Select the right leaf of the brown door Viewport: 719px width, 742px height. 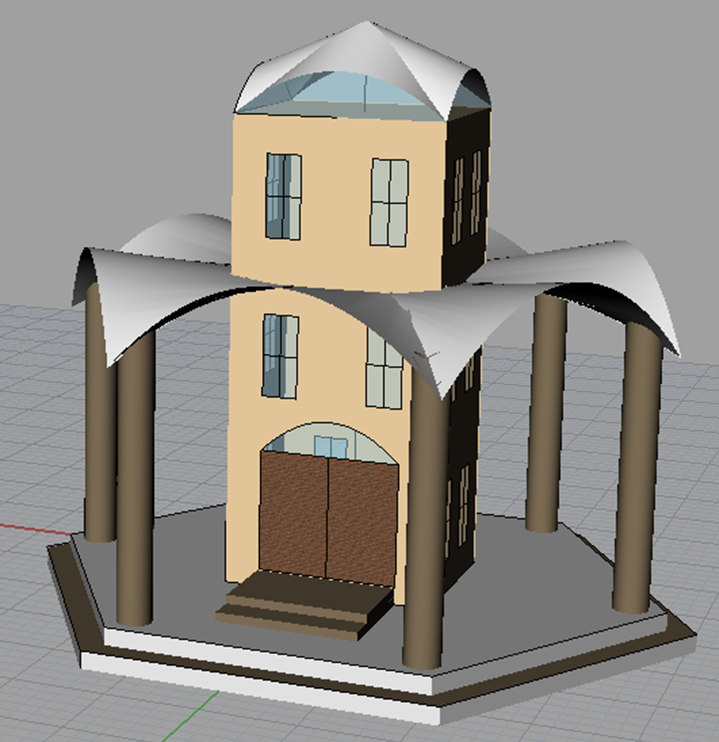(362, 523)
